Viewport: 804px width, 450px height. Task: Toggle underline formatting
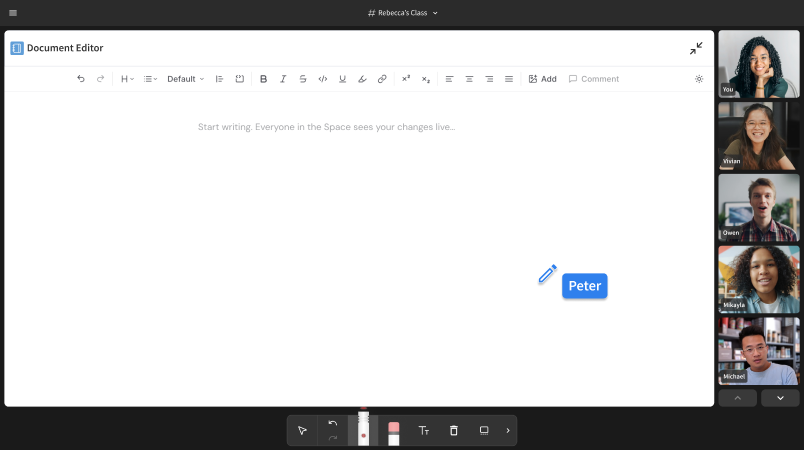click(x=343, y=79)
